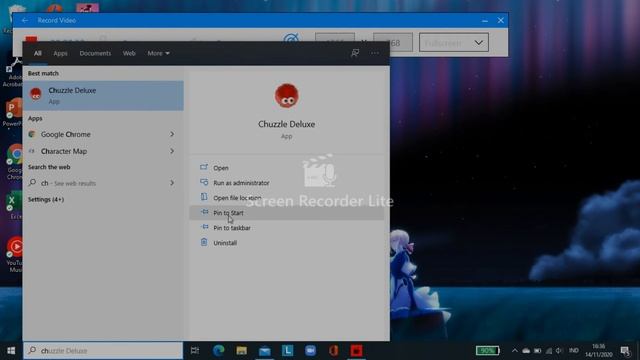Click the recording height field in Record Video

[x=393, y=42]
